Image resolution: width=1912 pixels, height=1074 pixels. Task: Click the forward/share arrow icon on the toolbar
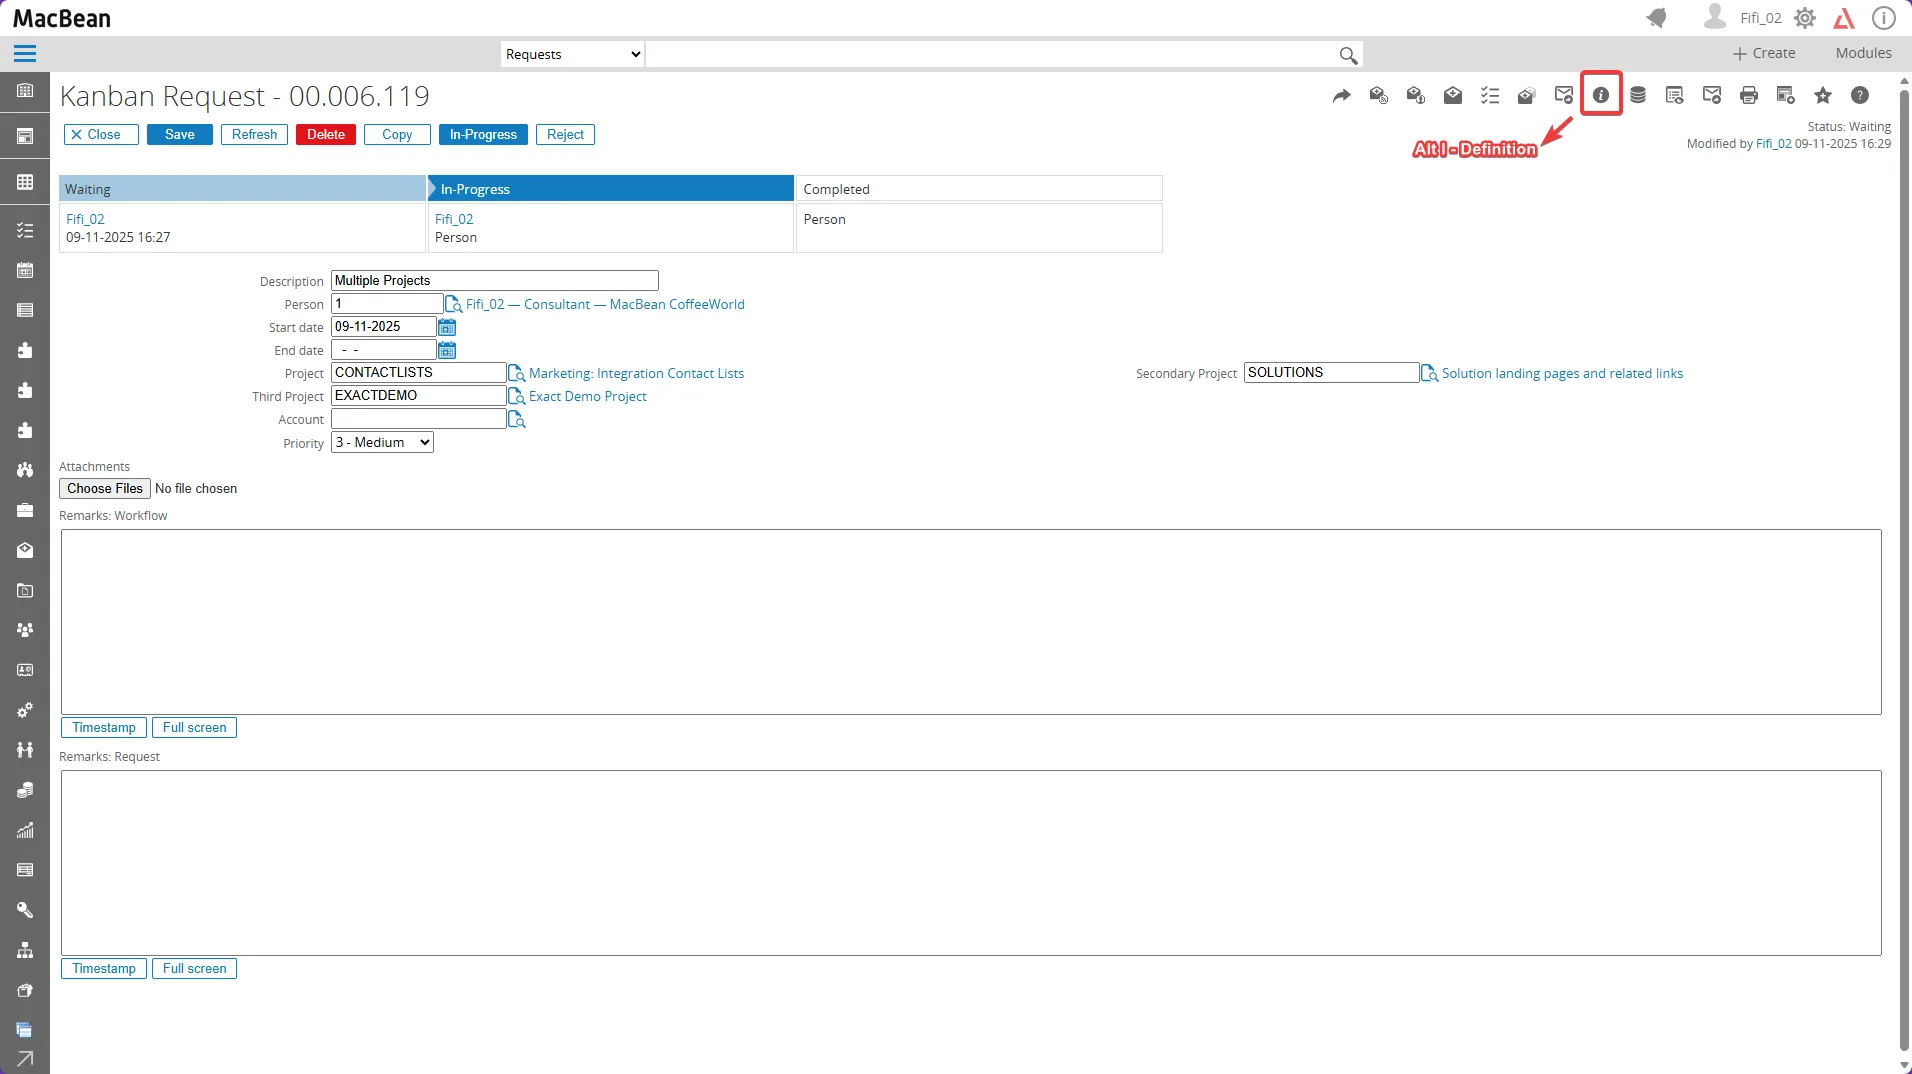[1342, 95]
